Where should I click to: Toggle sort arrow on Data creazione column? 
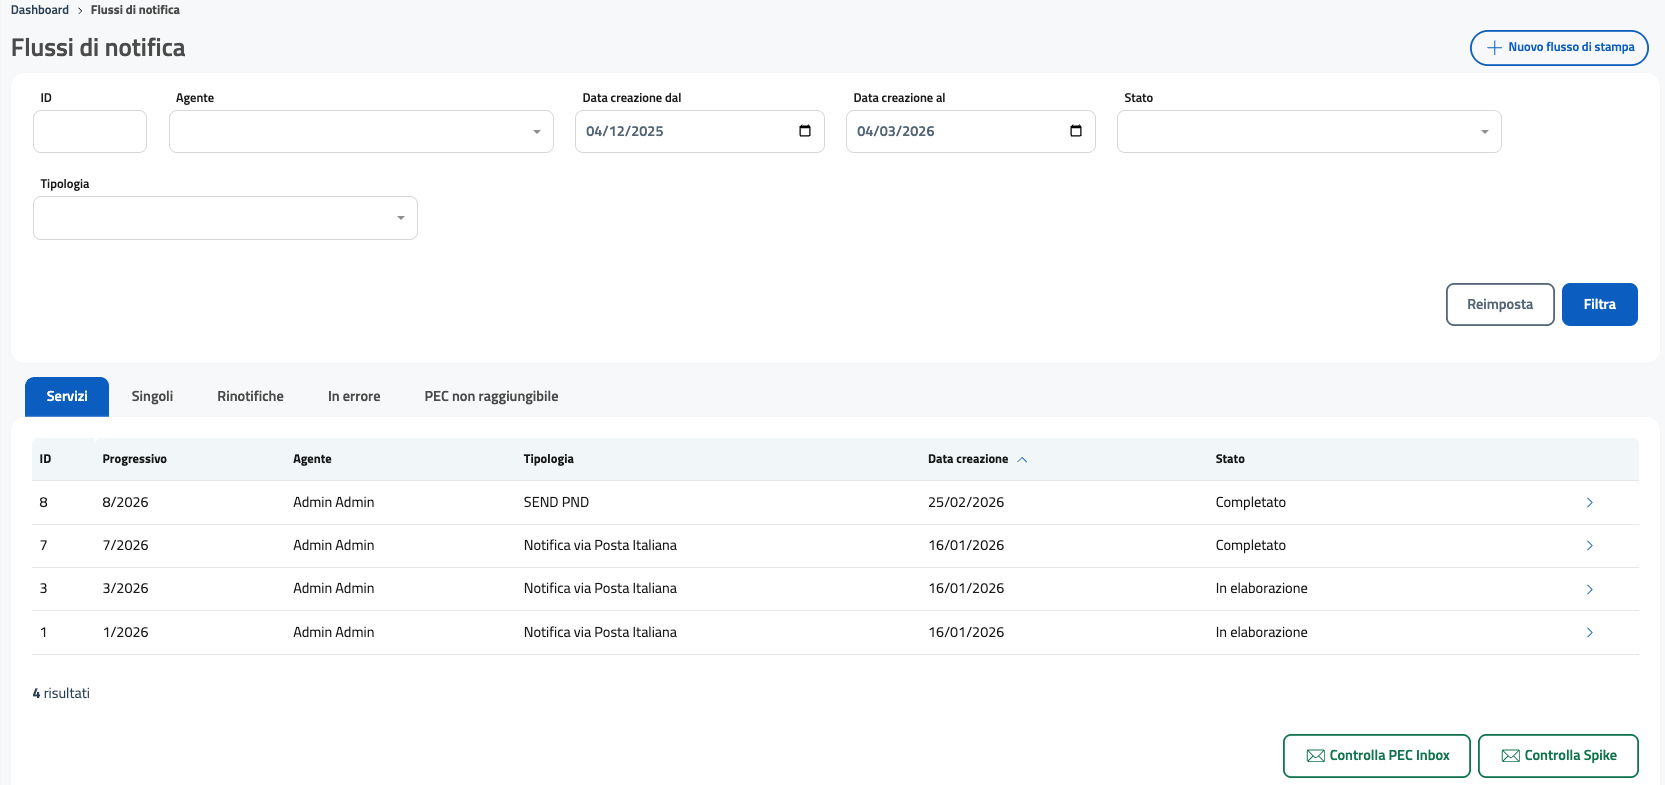coord(1022,460)
